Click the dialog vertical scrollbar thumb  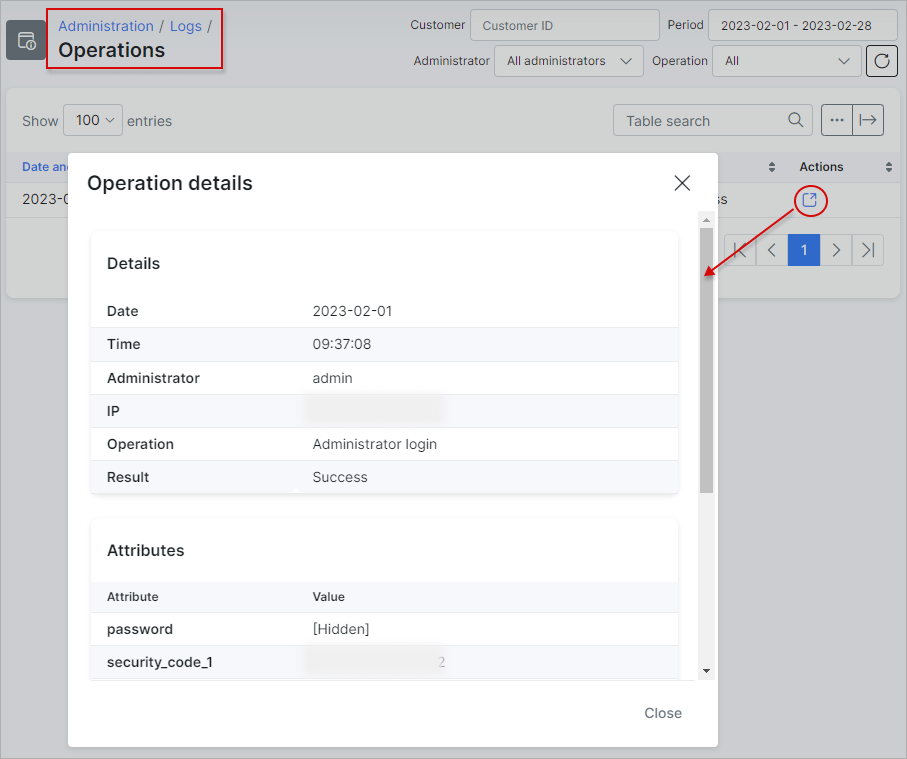point(706,360)
